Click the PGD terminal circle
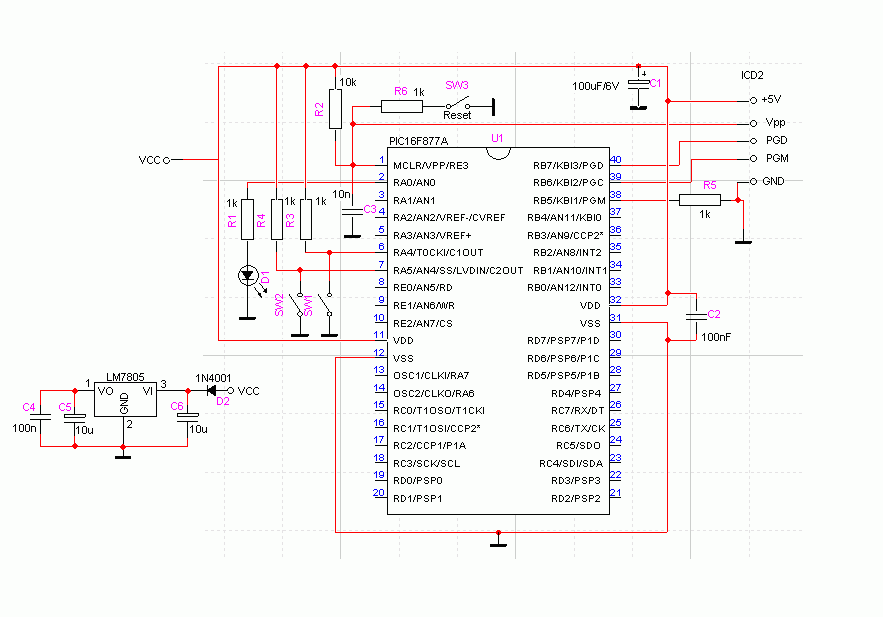Screen dimensions: 883x617 [x=753, y=141]
